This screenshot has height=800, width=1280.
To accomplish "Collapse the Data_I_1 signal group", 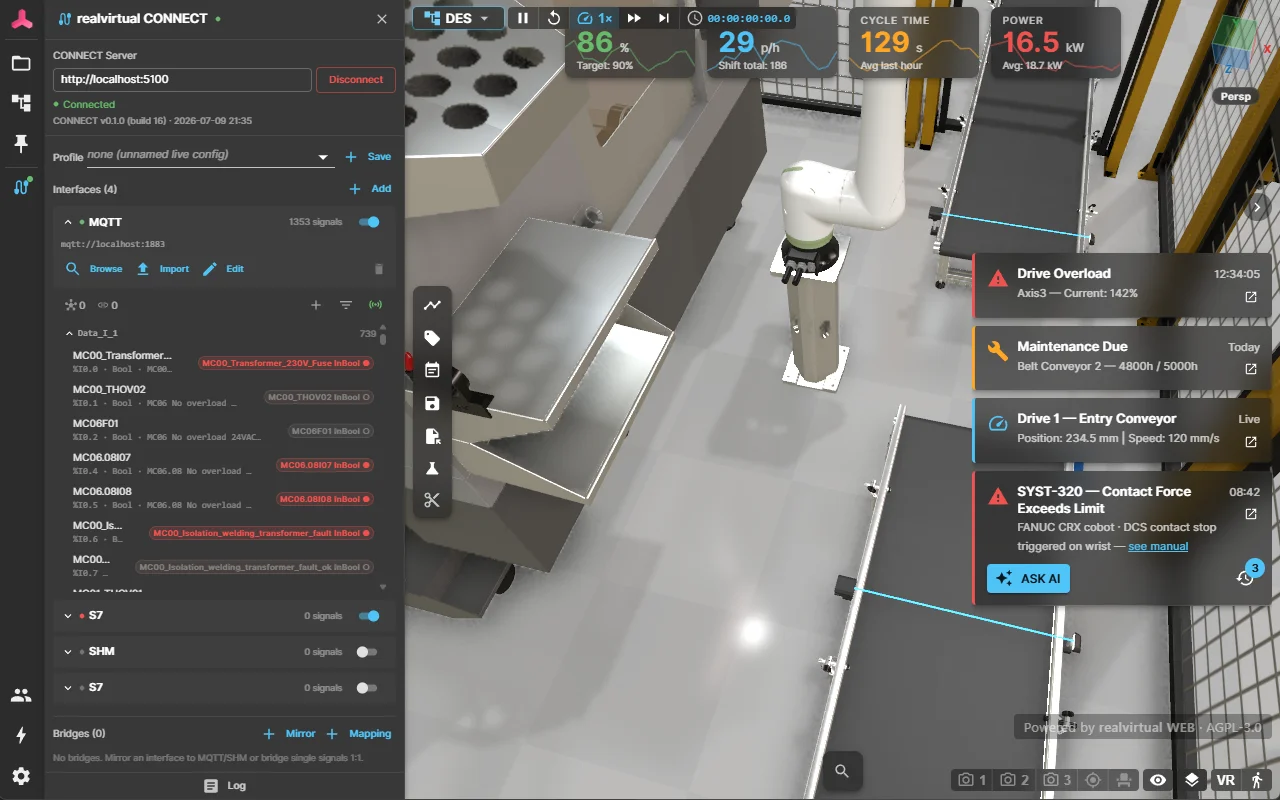I will pos(69,333).
